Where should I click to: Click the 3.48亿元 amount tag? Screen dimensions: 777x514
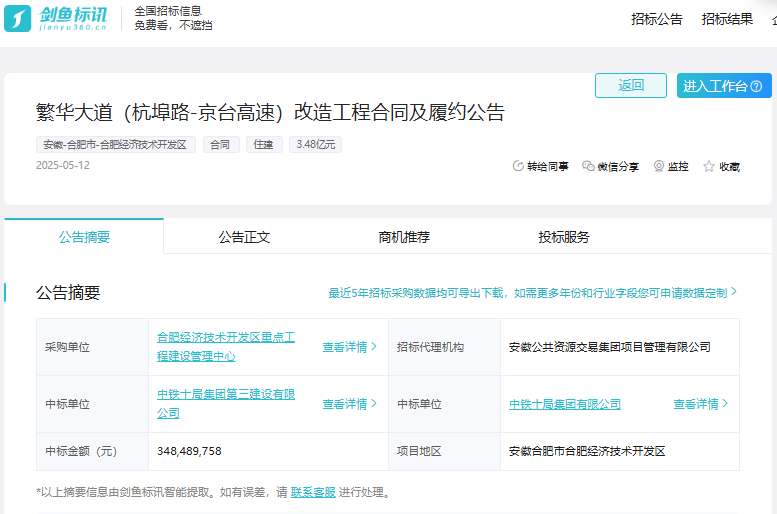pyautogui.click(x=315, y=144)
